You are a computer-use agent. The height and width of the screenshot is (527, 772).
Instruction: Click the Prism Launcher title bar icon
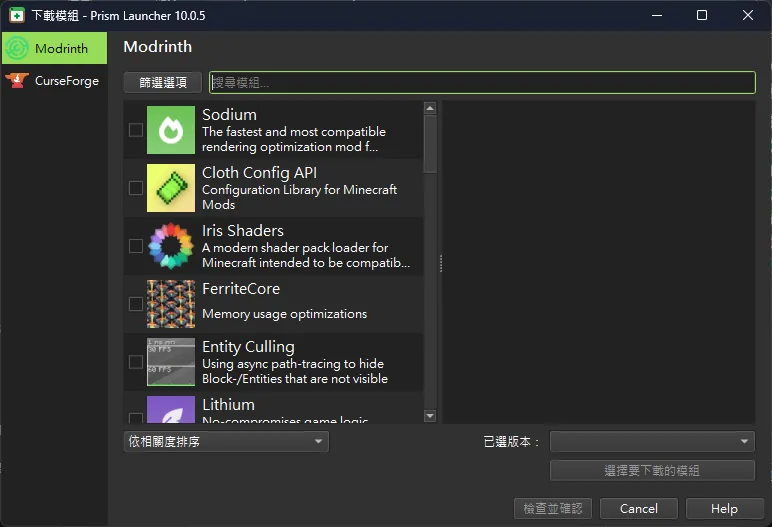(17, 15)
